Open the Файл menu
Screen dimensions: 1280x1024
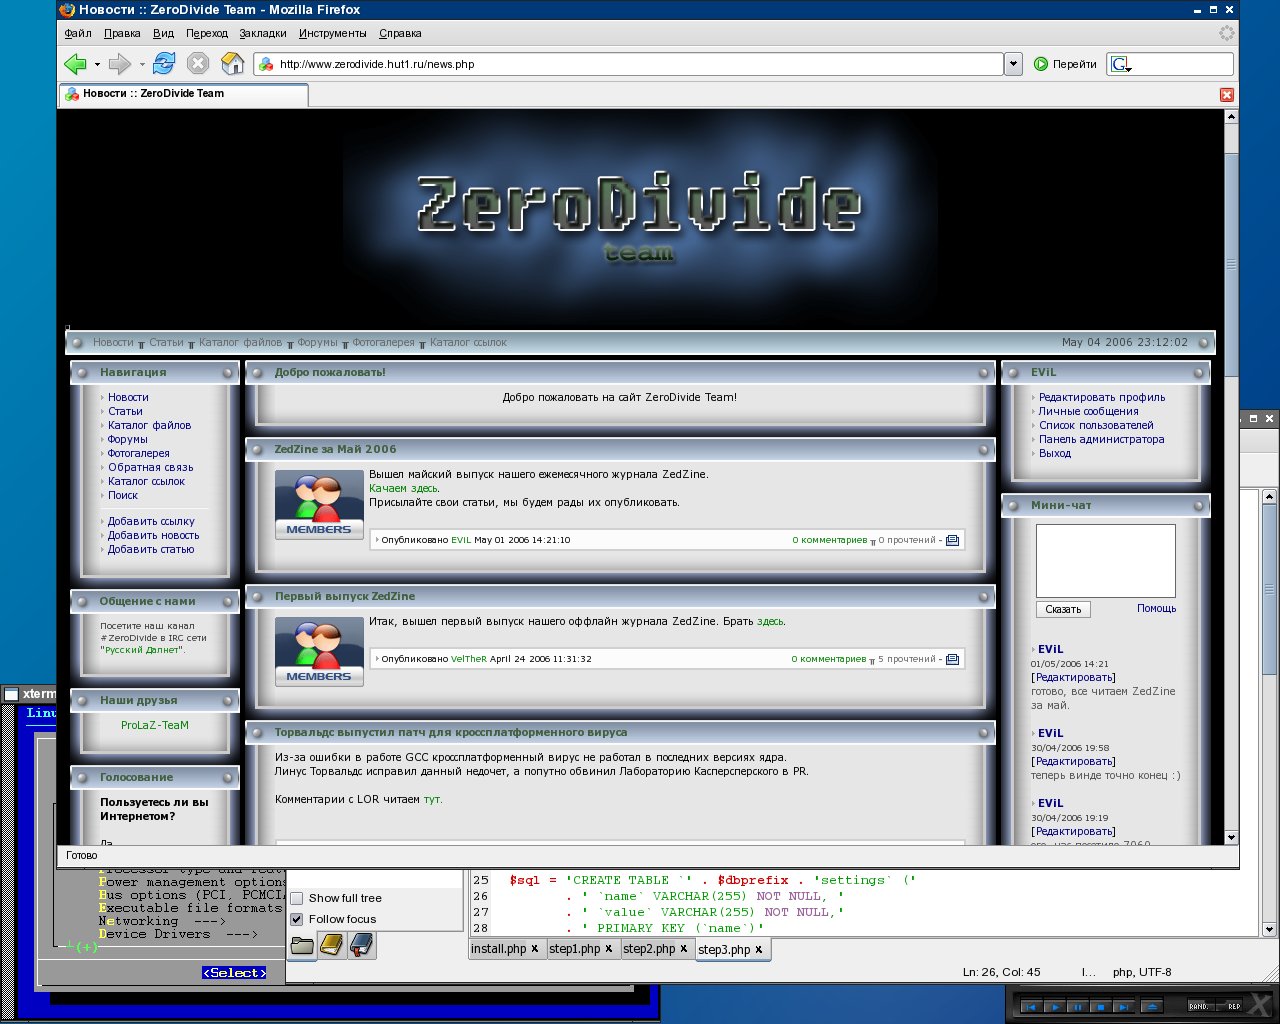[x=78, y=33]
